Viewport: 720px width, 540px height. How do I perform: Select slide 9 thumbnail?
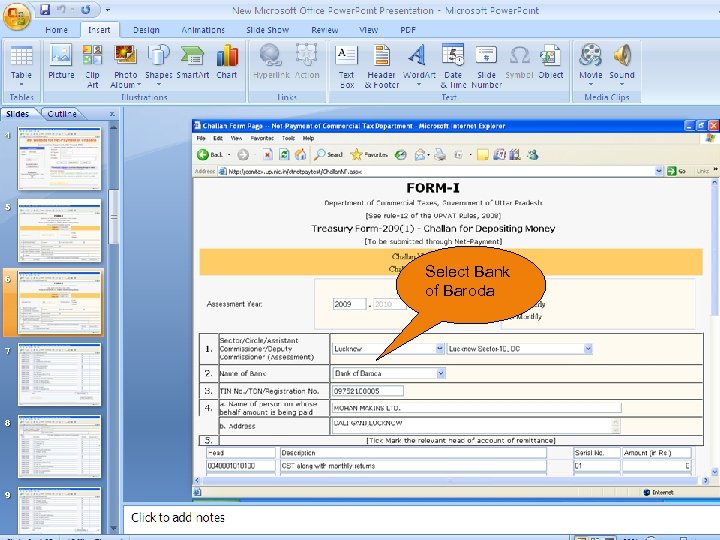(x=59, y=510)
